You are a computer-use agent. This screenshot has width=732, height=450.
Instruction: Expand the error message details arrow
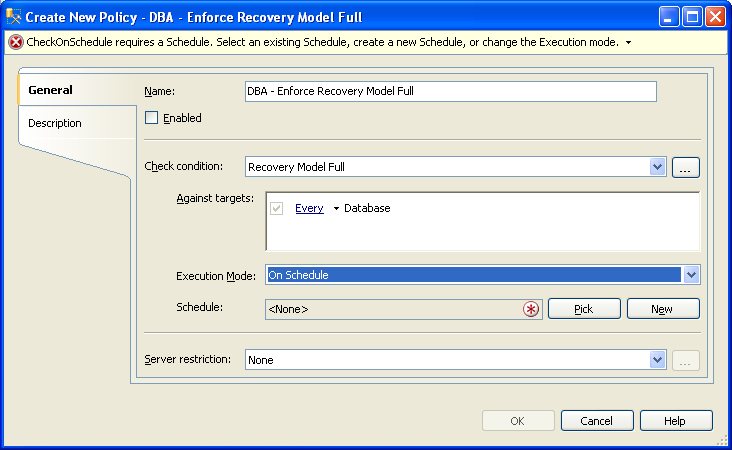tap(628, 42)
